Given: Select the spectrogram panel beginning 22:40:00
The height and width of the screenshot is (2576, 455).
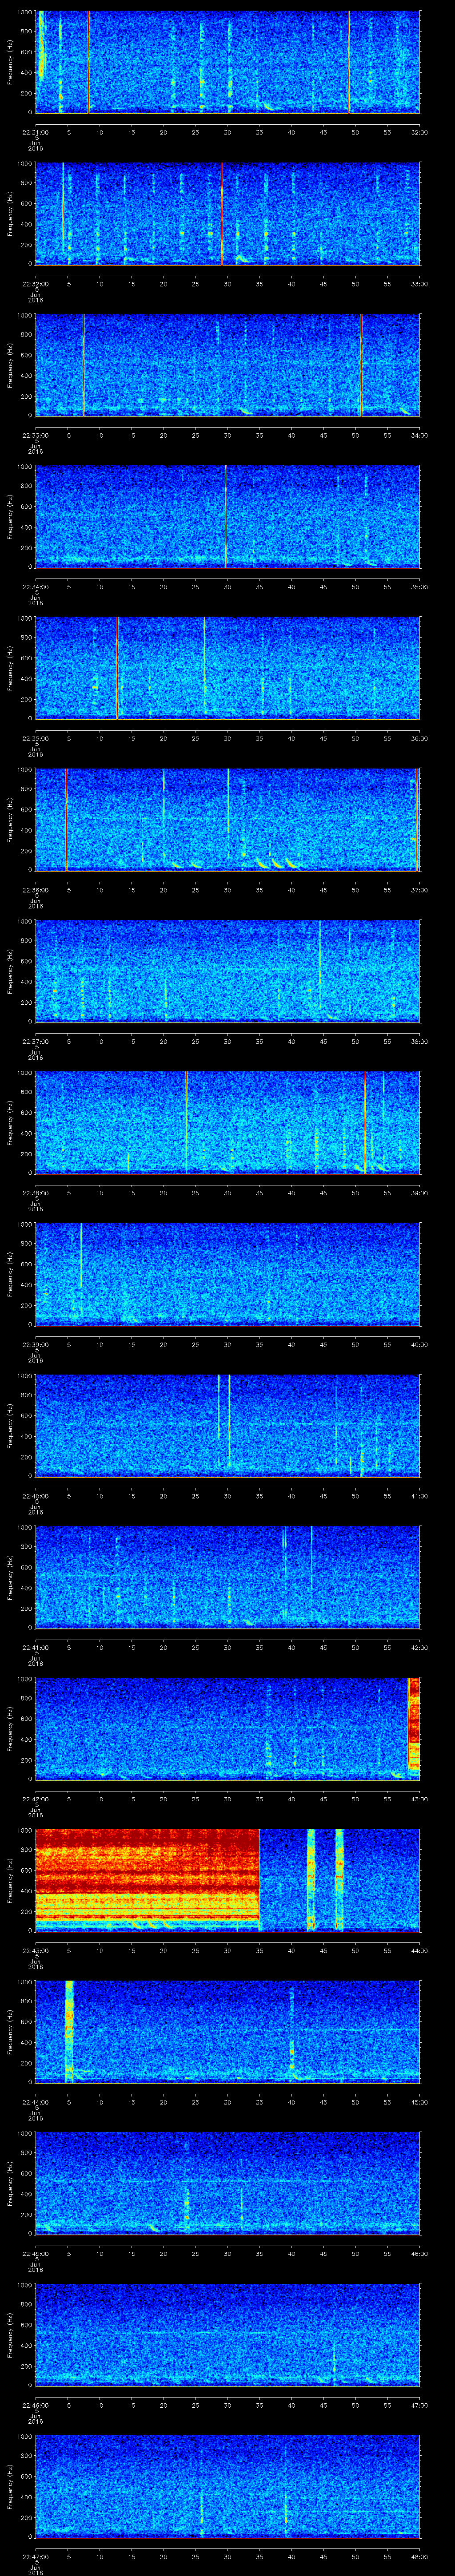Looking at the screenshot, I should (227, 1426).
